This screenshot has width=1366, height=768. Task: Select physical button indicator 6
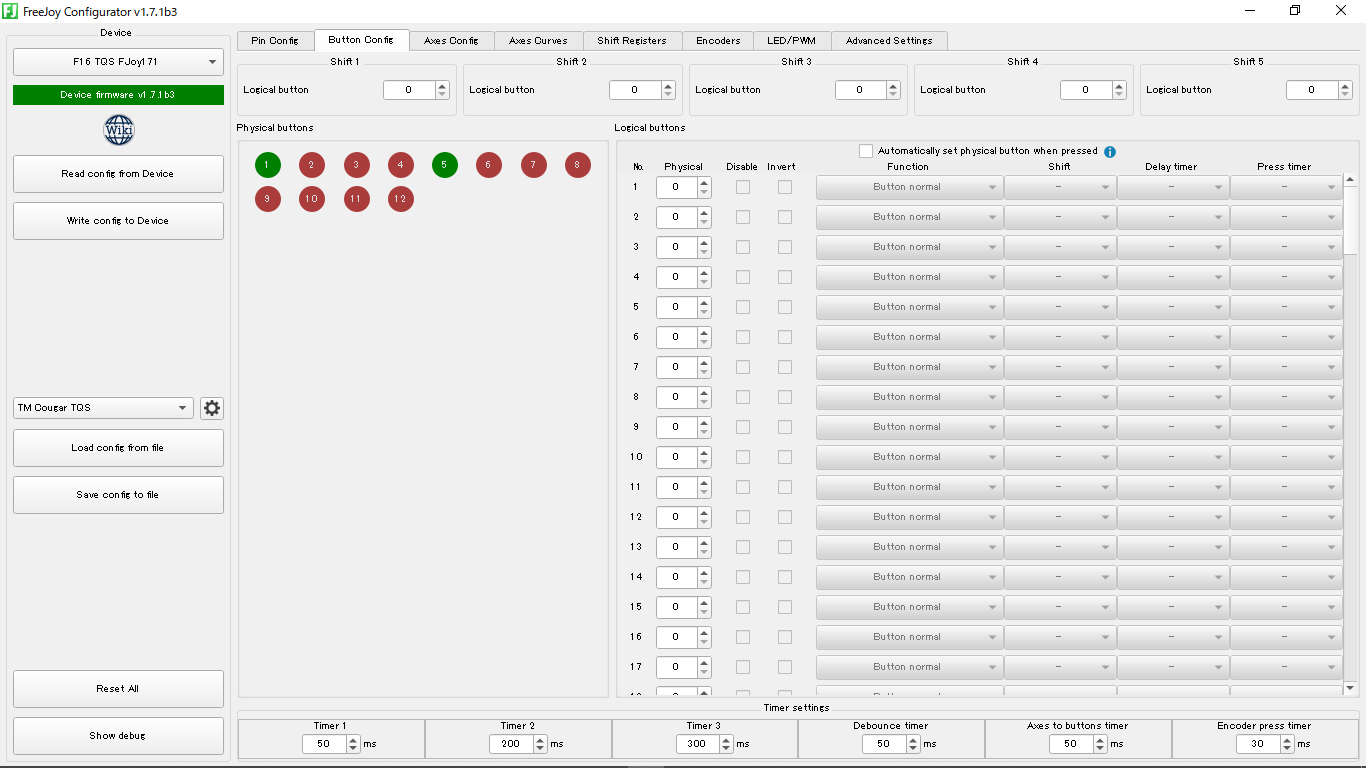coord(489,165)
